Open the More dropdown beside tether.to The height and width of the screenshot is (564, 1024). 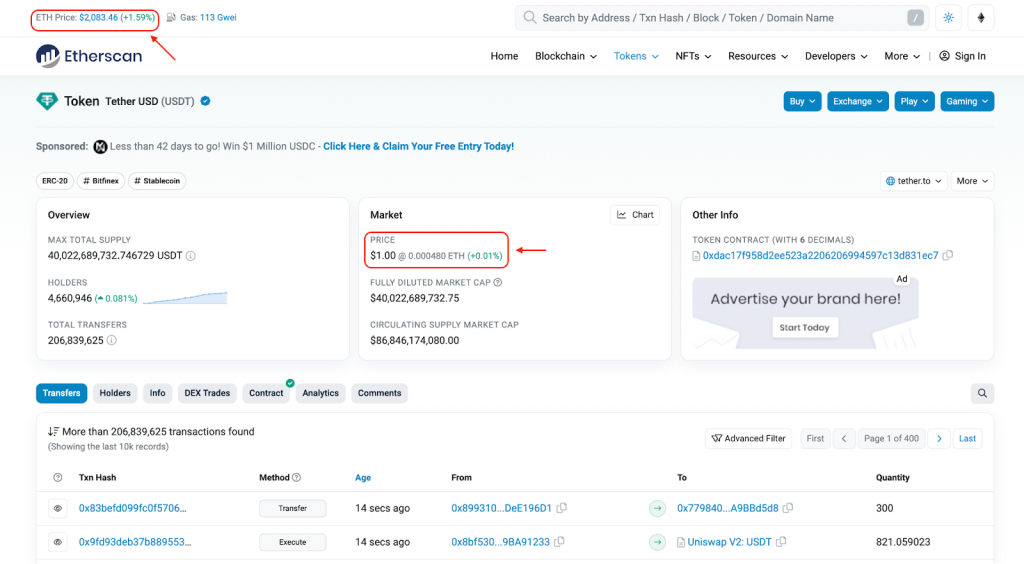972,181
